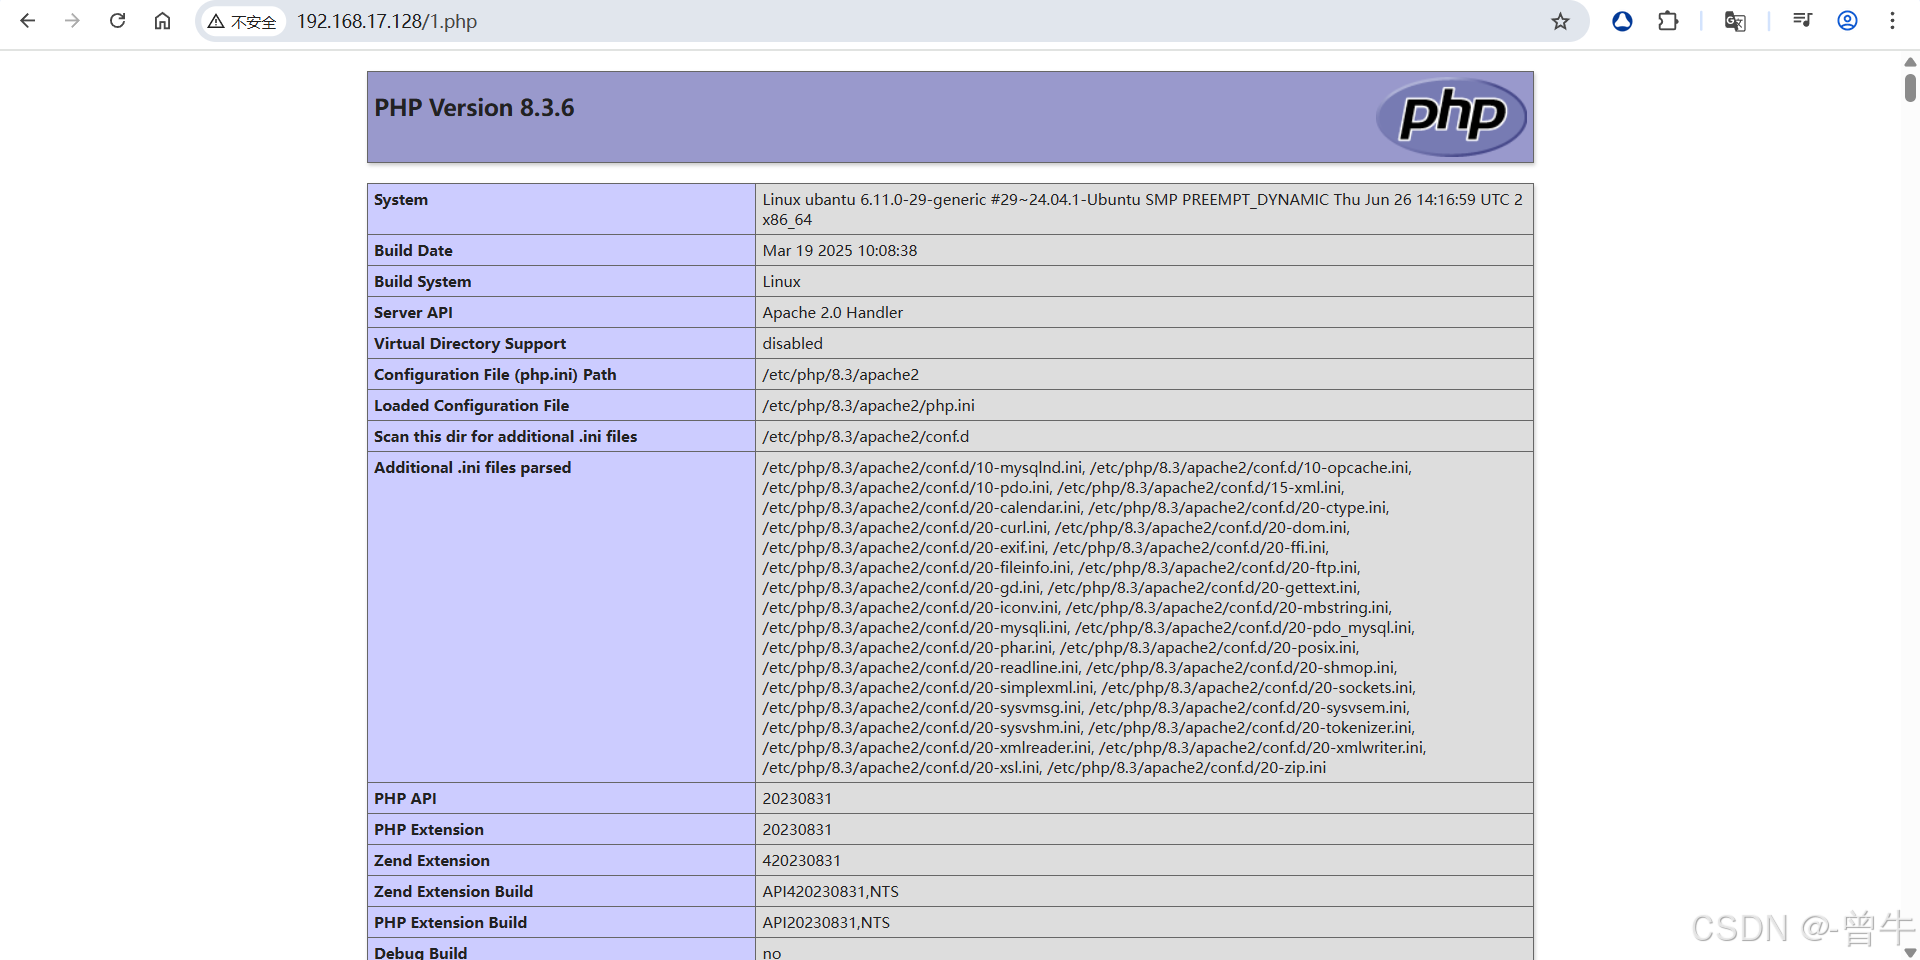Open the media control playlist icon
This screenshot has width=1920, height=960.
point(1802,20)
